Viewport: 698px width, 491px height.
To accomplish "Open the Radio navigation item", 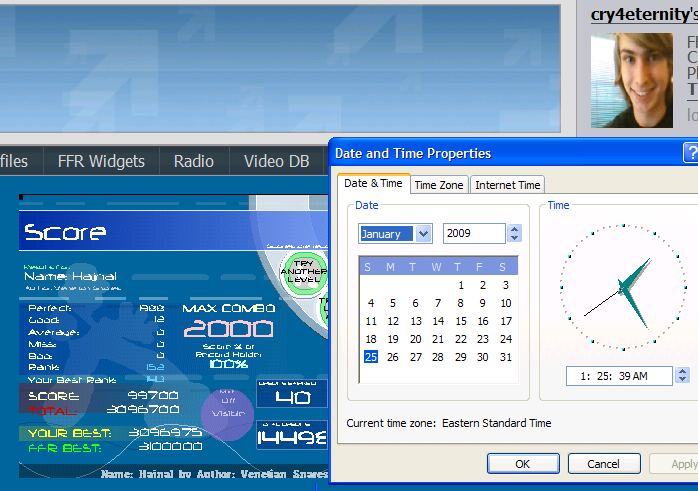I will pyautogui.click(x=194, y=161).
